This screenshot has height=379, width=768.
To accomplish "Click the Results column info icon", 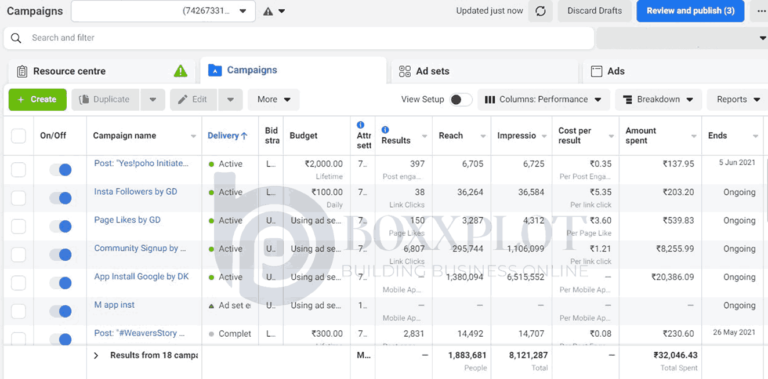I will coord(385,130).
